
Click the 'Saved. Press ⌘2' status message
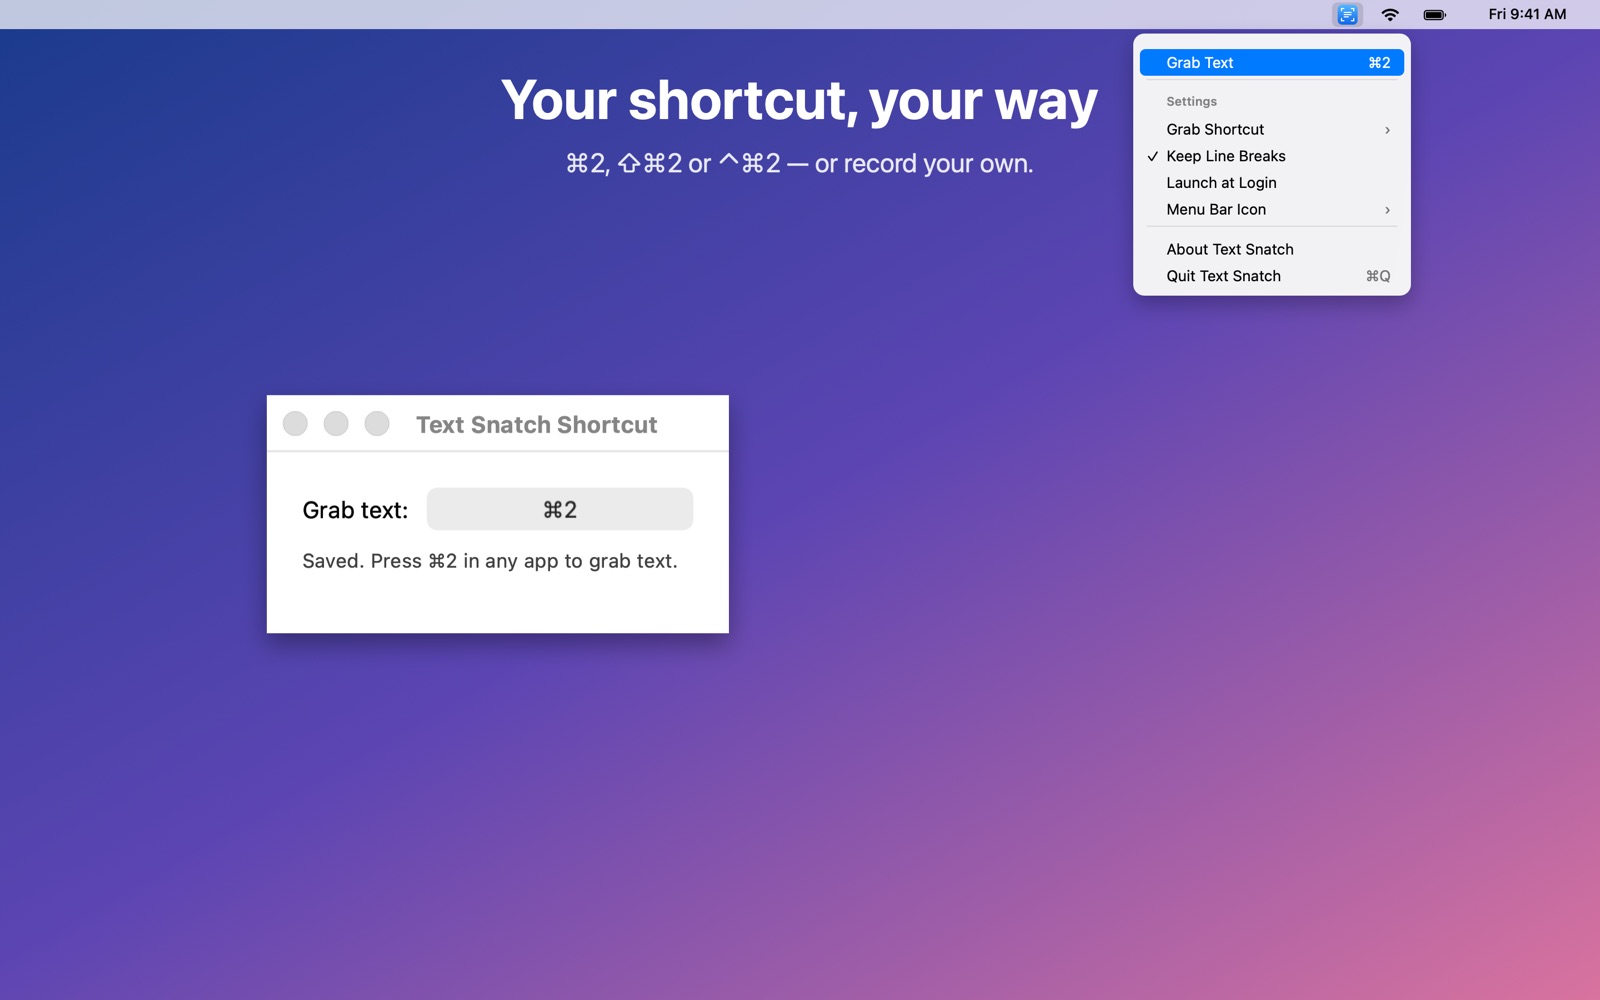(x=490, y=561)
